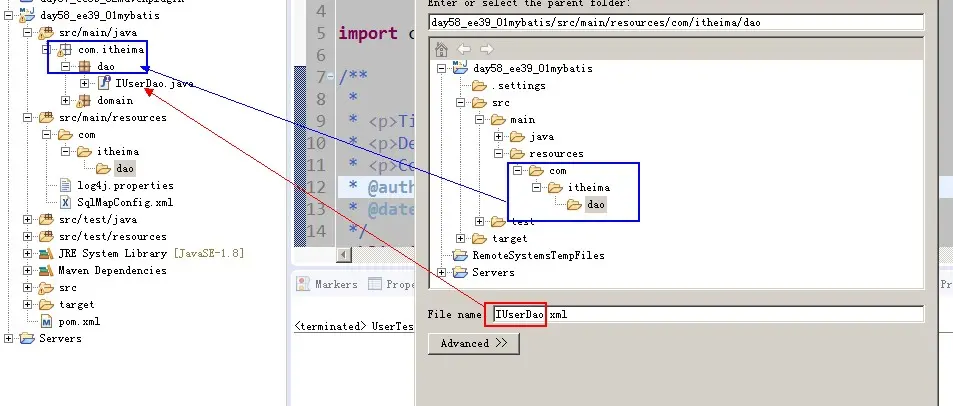Click the domain package icon in Package Explorer

coord(84,101)
